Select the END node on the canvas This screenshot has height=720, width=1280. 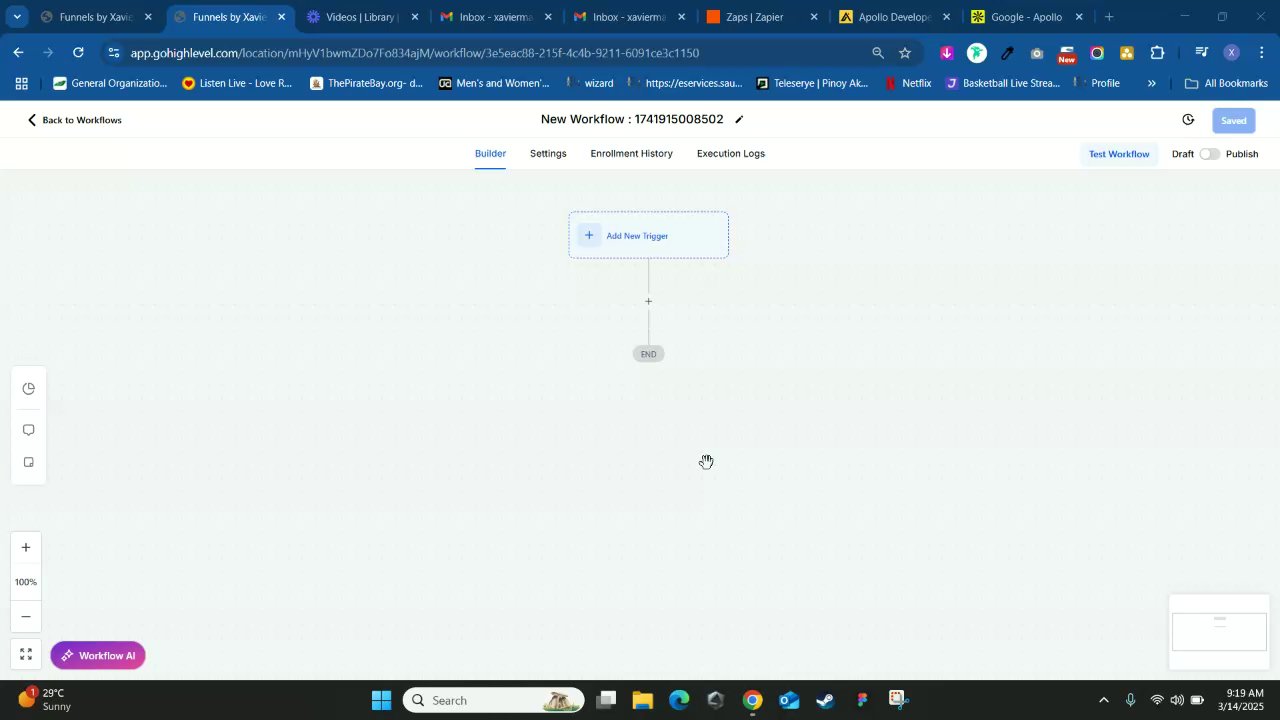point(648,354)
